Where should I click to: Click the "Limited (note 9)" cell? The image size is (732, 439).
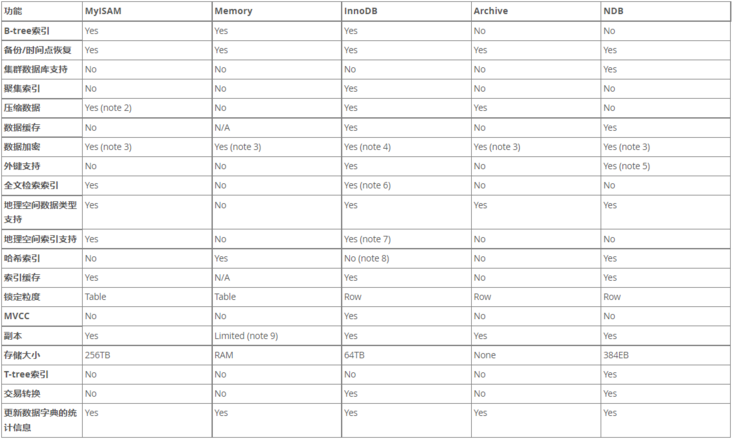click(246, 335)
